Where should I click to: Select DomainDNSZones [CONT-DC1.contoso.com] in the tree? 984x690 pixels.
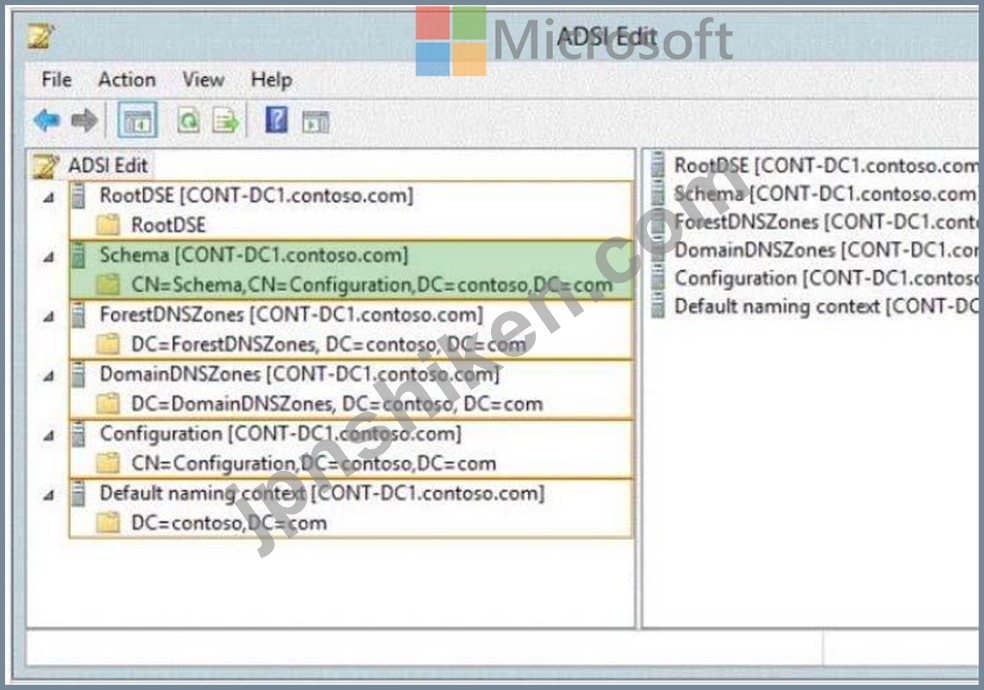coord(299,374)
